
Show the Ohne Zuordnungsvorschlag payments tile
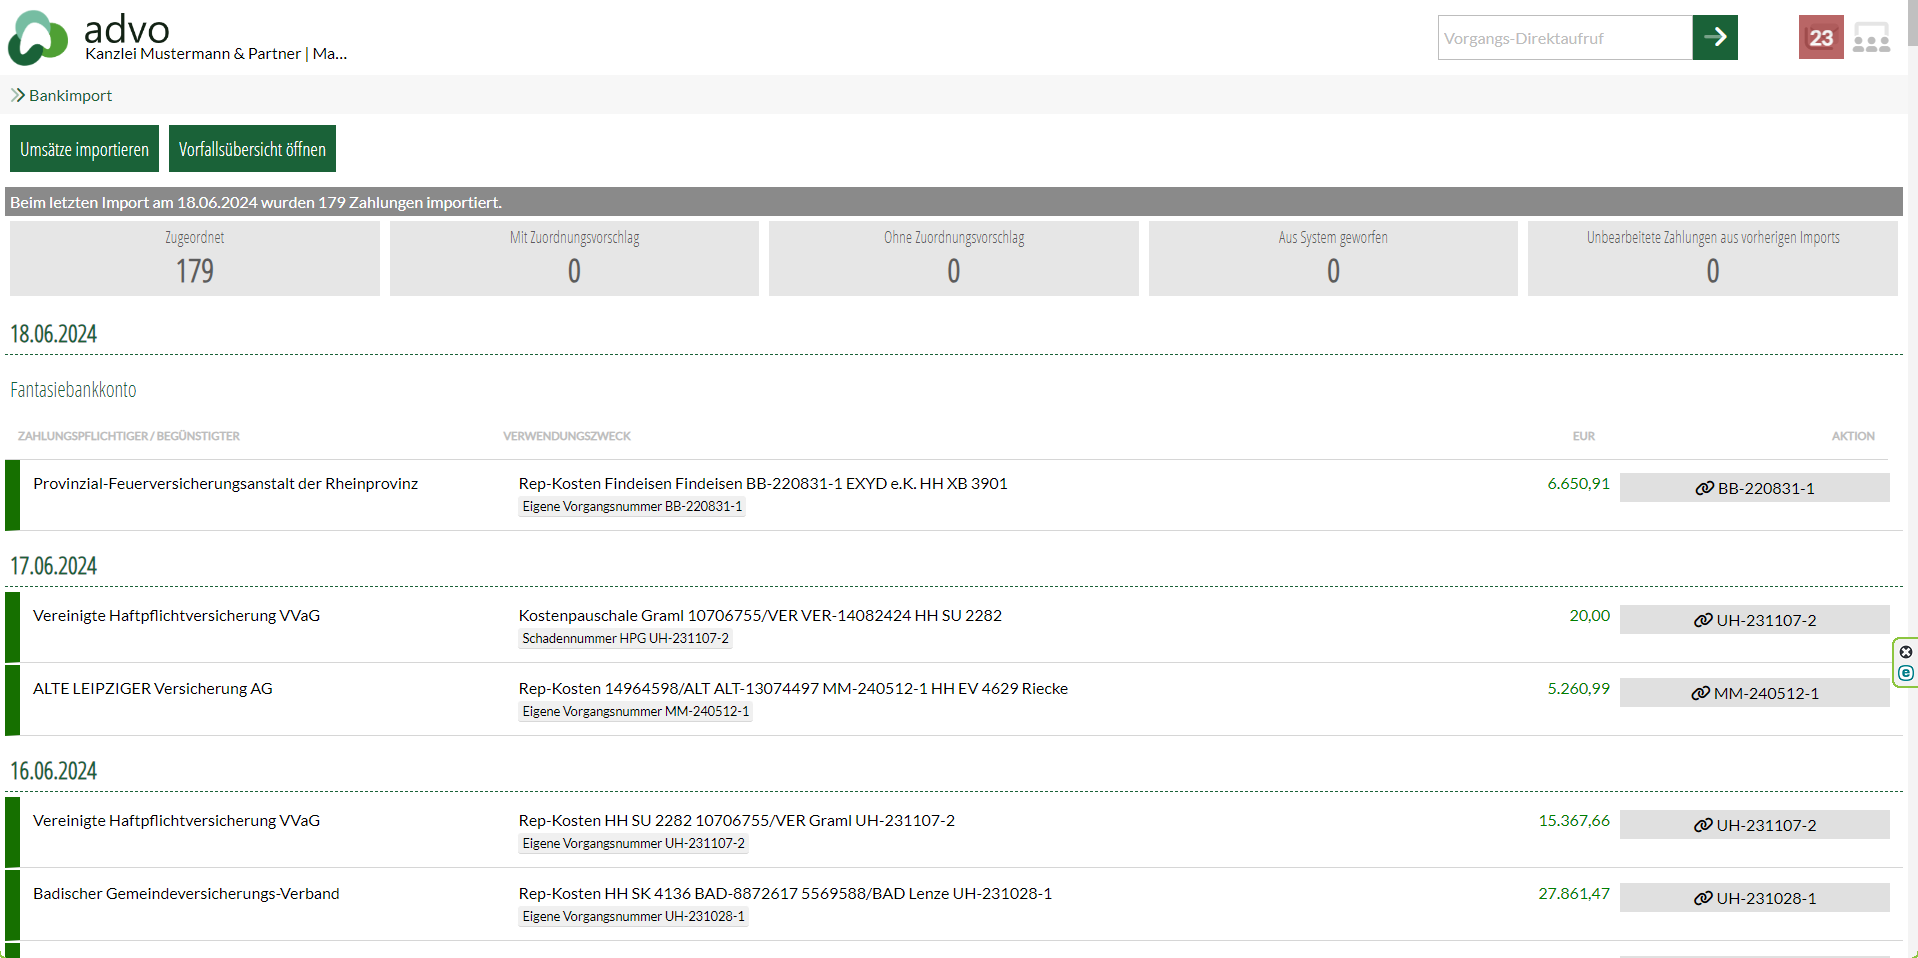953,258
